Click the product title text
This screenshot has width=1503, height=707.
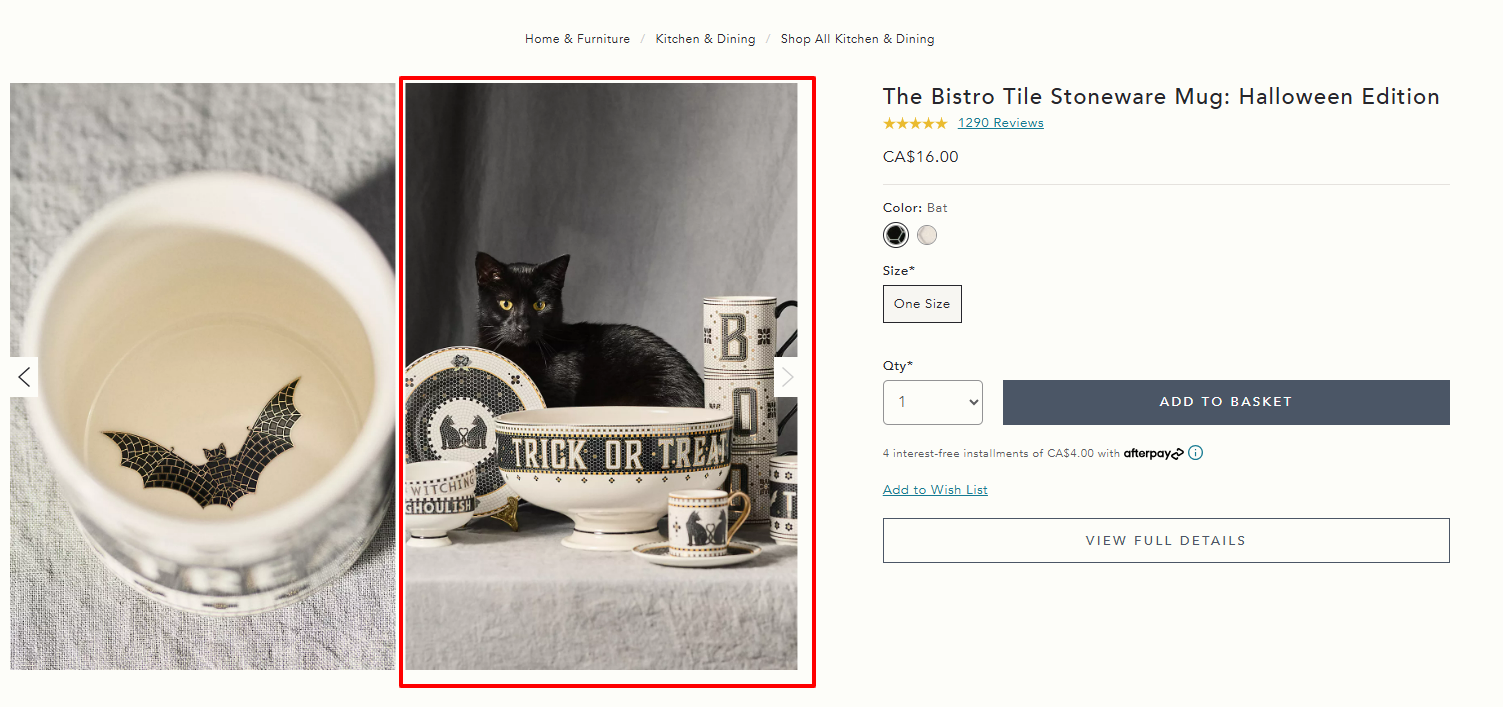(x=1160, y=96)
